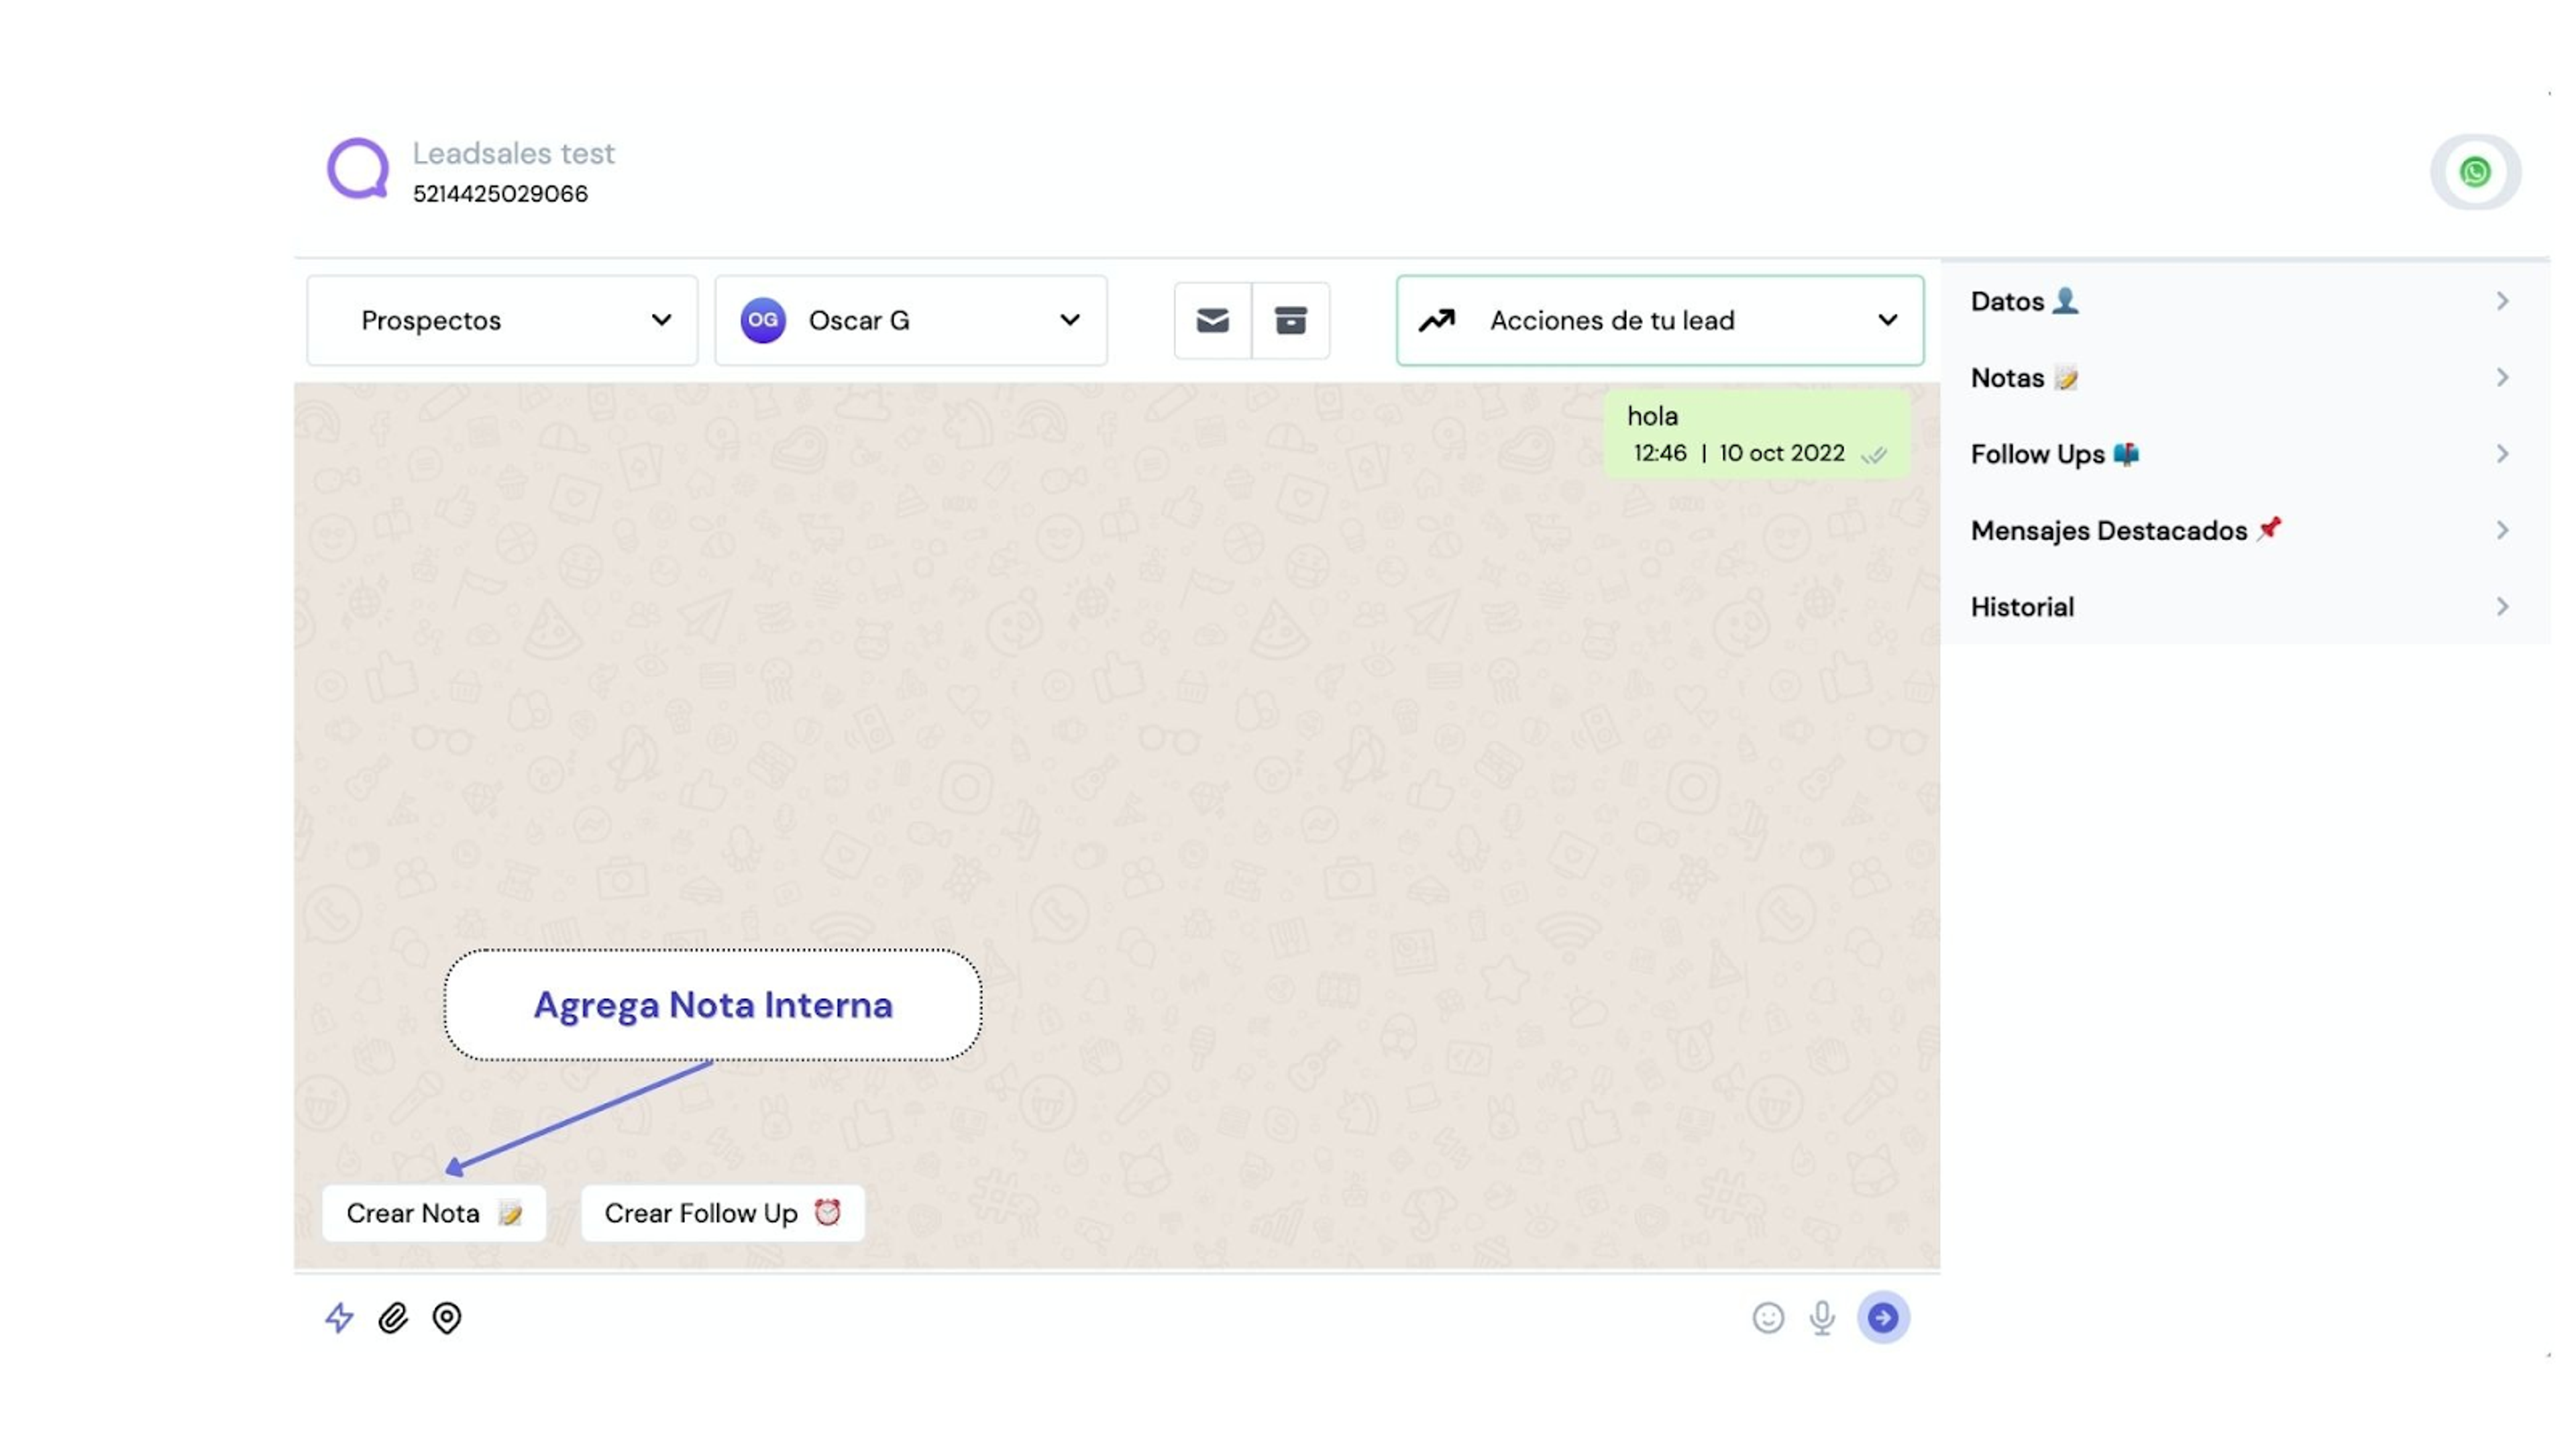Click the hola message bubble
This screenshot has width=2576, height=1449.
point(1757,434)
